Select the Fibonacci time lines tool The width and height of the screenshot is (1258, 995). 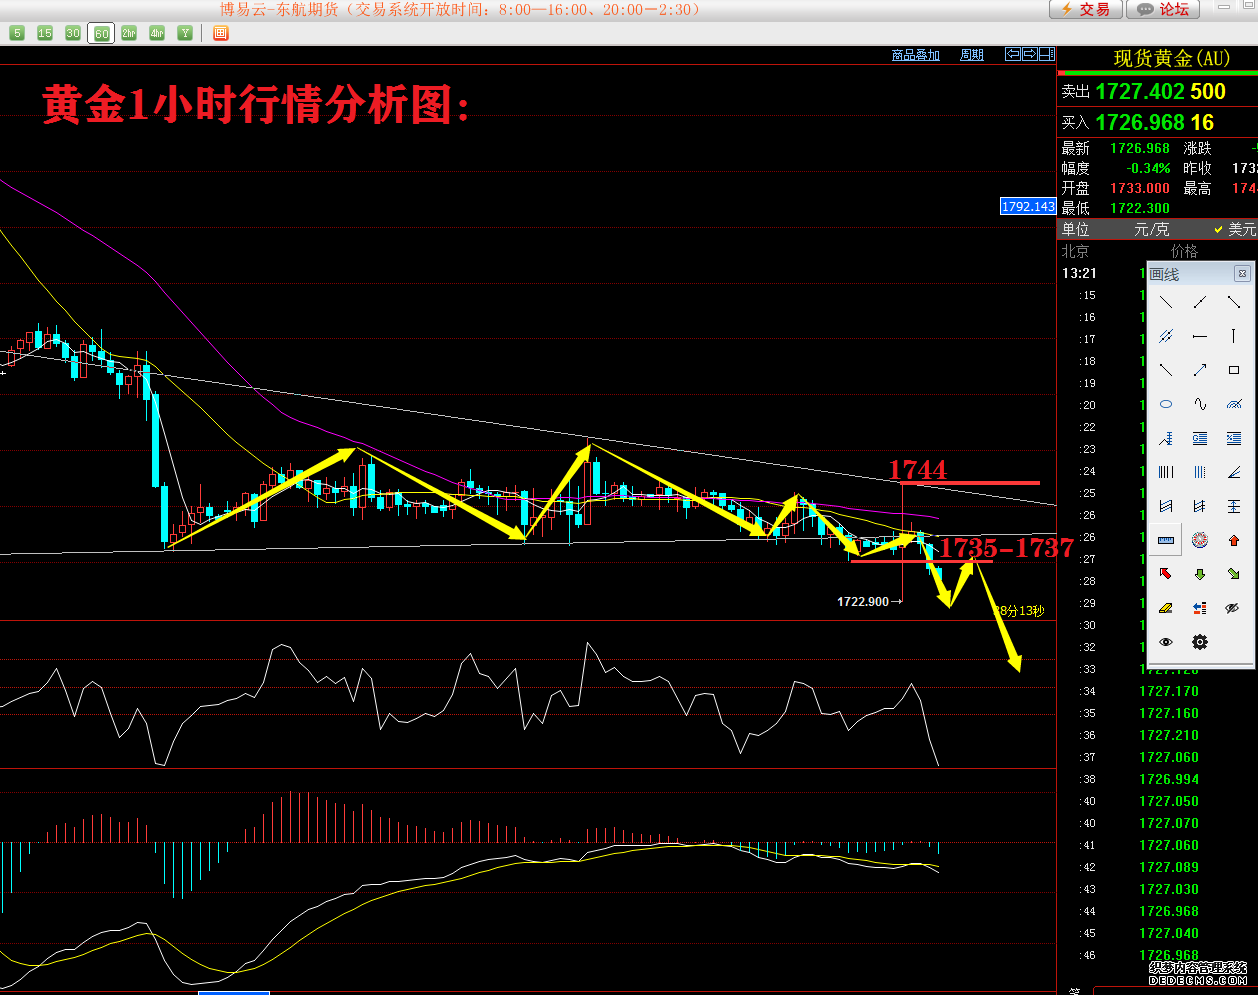pyautogui.click(x=1200, y=472)
